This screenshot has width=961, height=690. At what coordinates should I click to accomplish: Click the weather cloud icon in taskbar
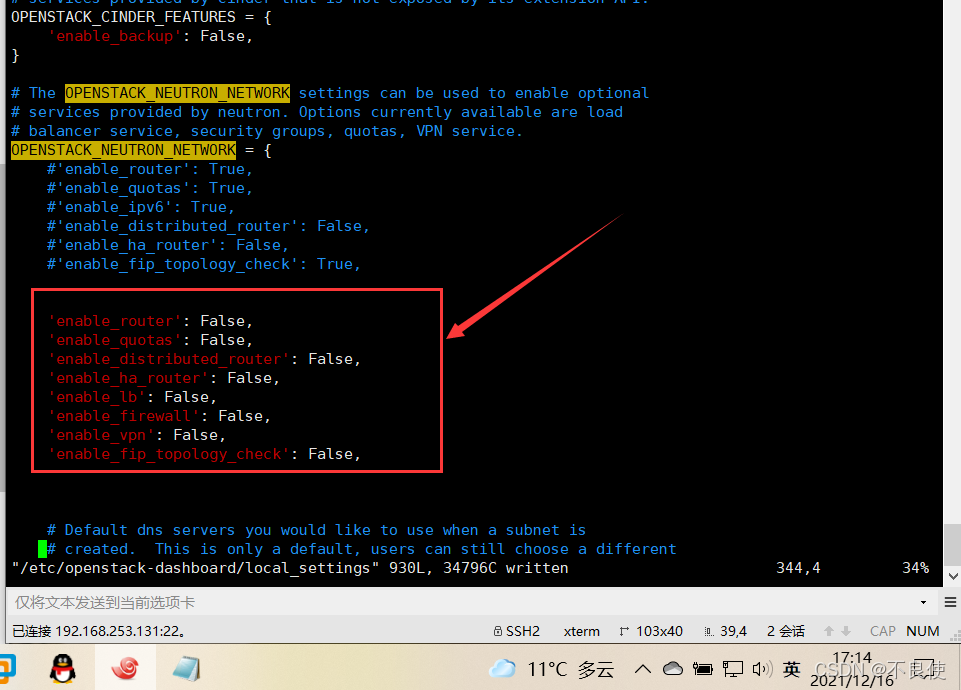(503, 669)
